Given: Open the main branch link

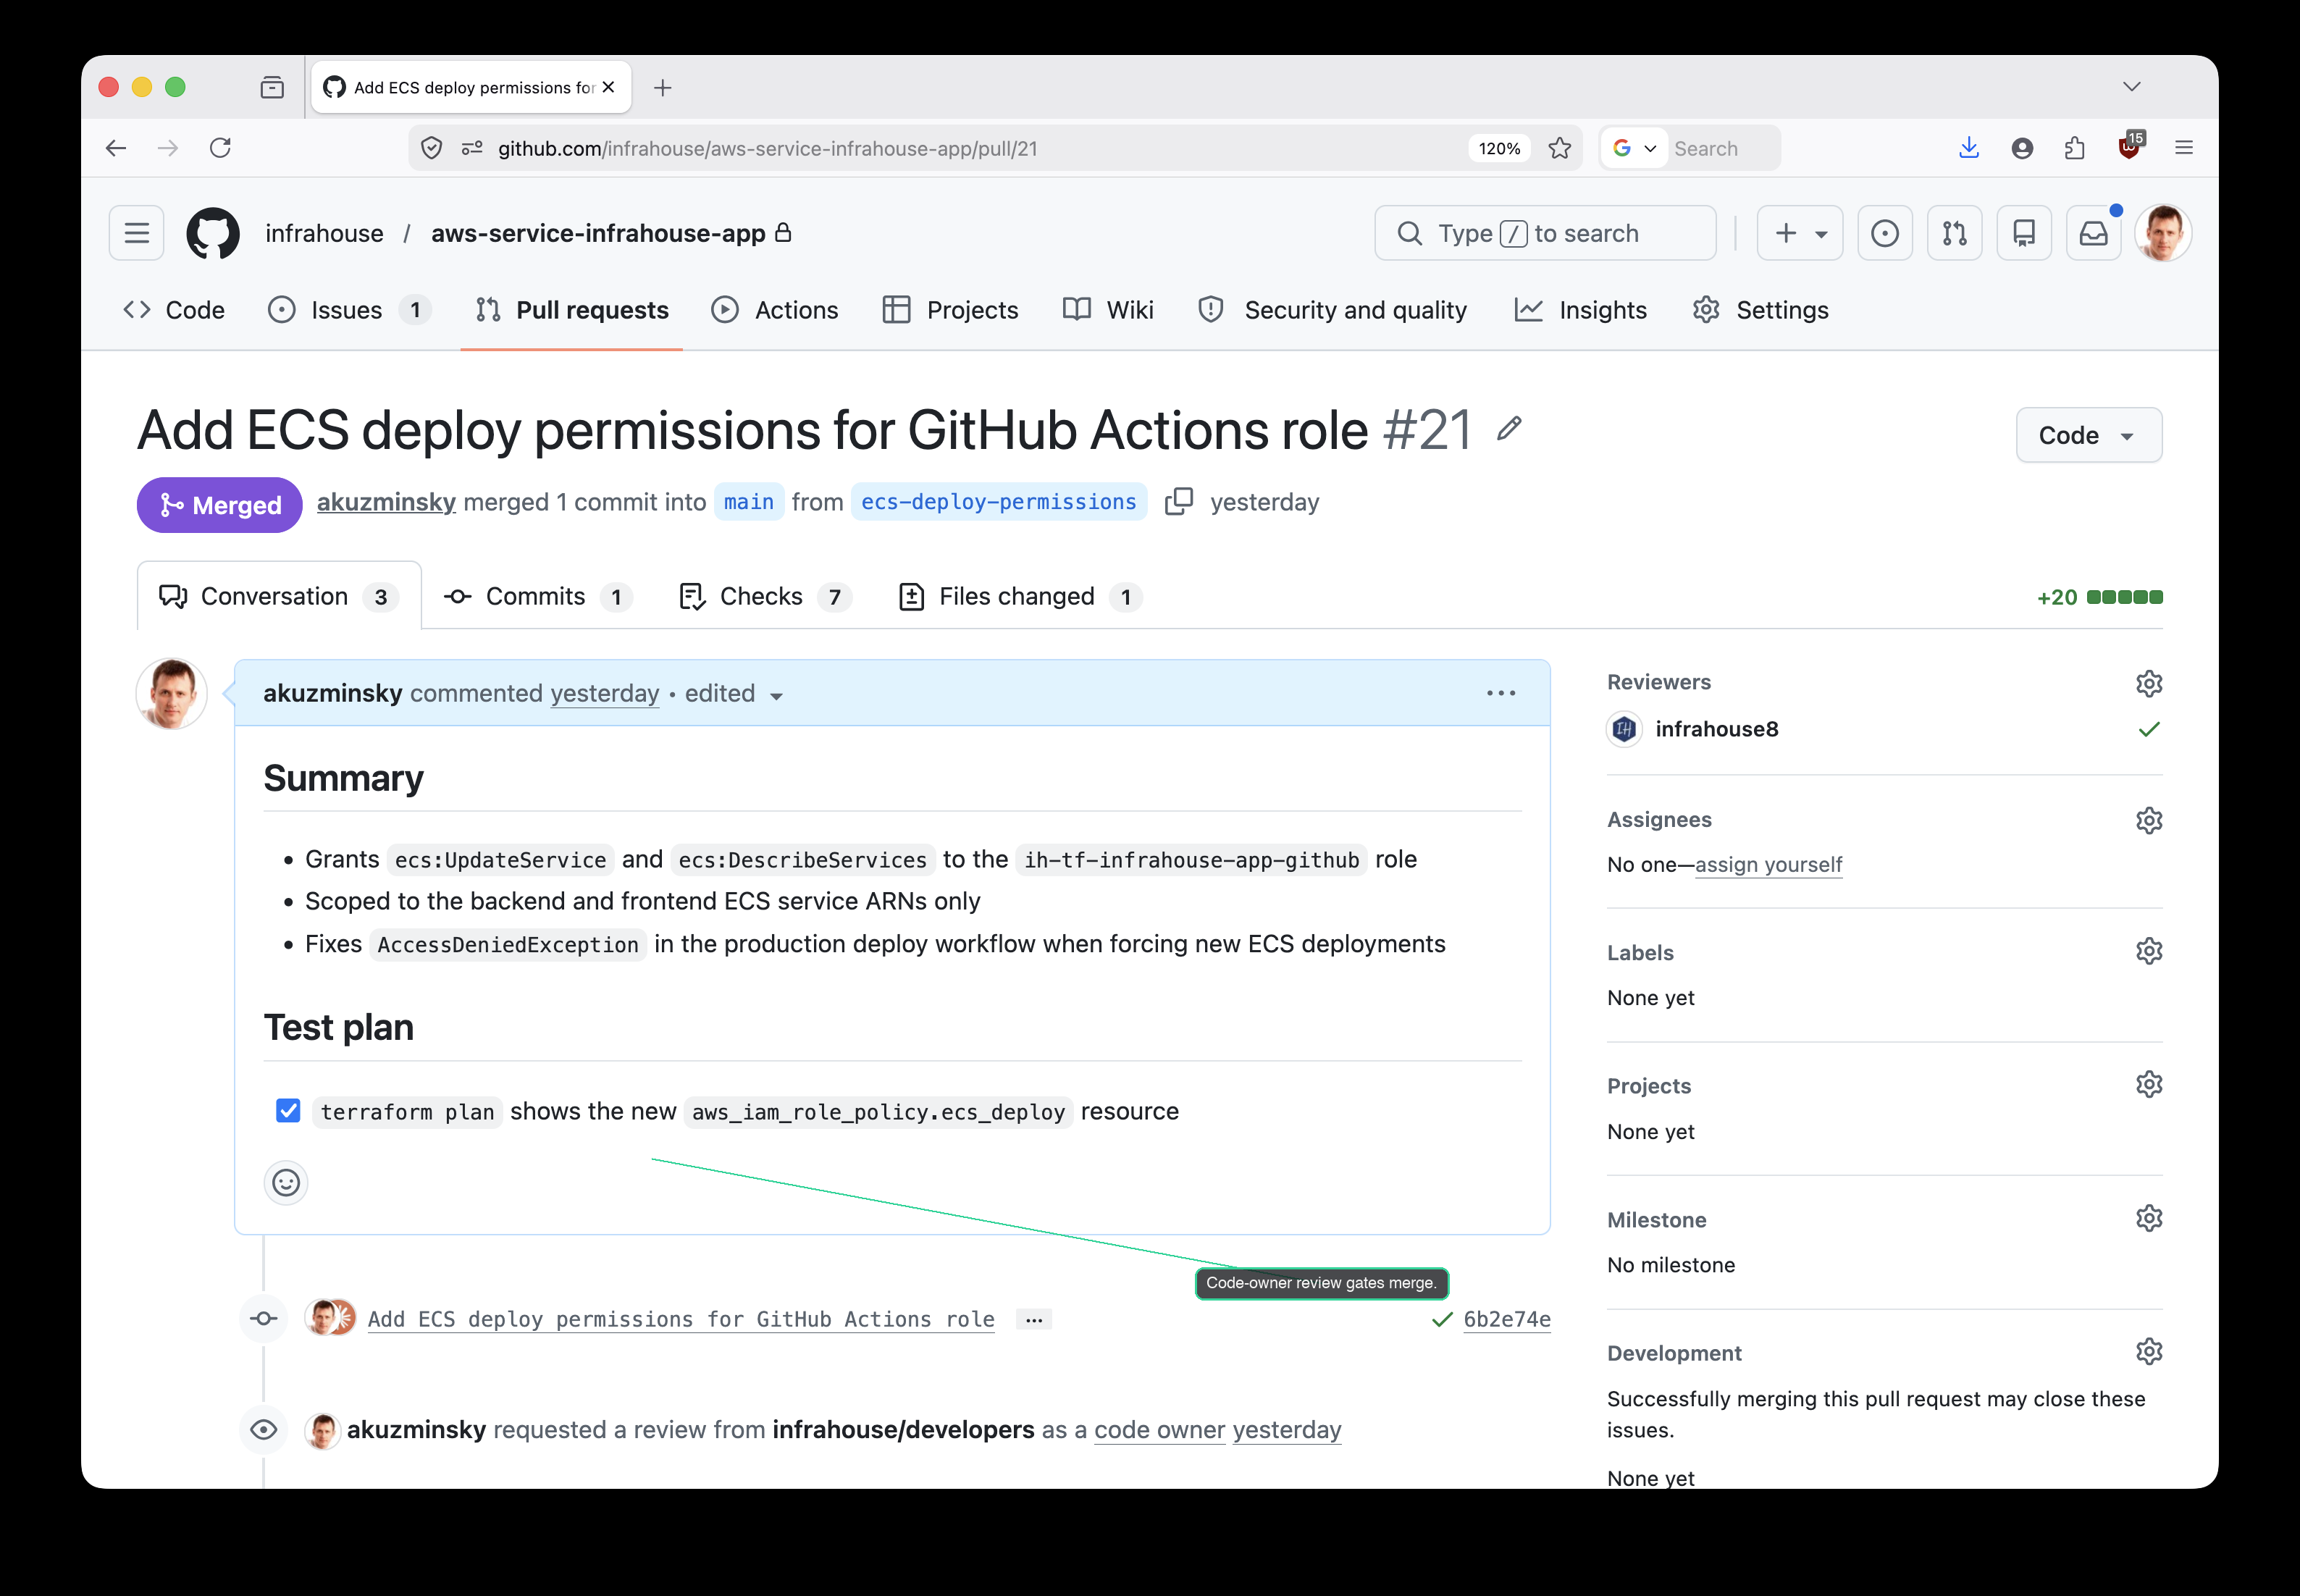Looking at the screenshot, I should 749,502.
